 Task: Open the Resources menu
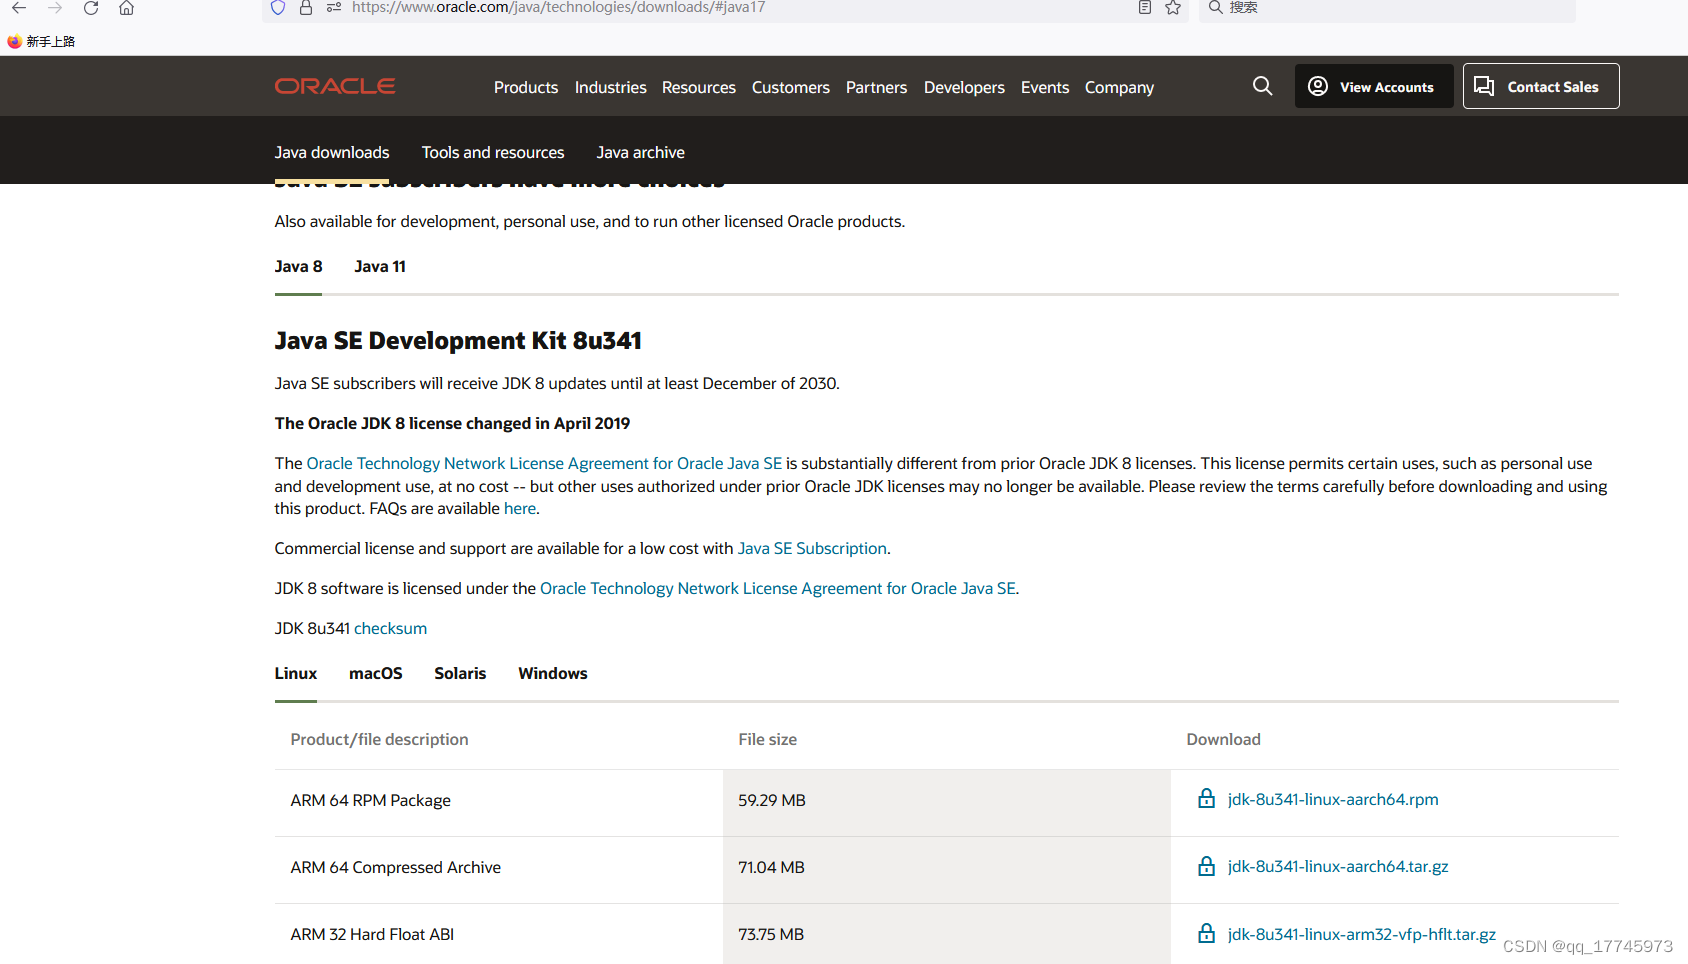tap(699, 87)
